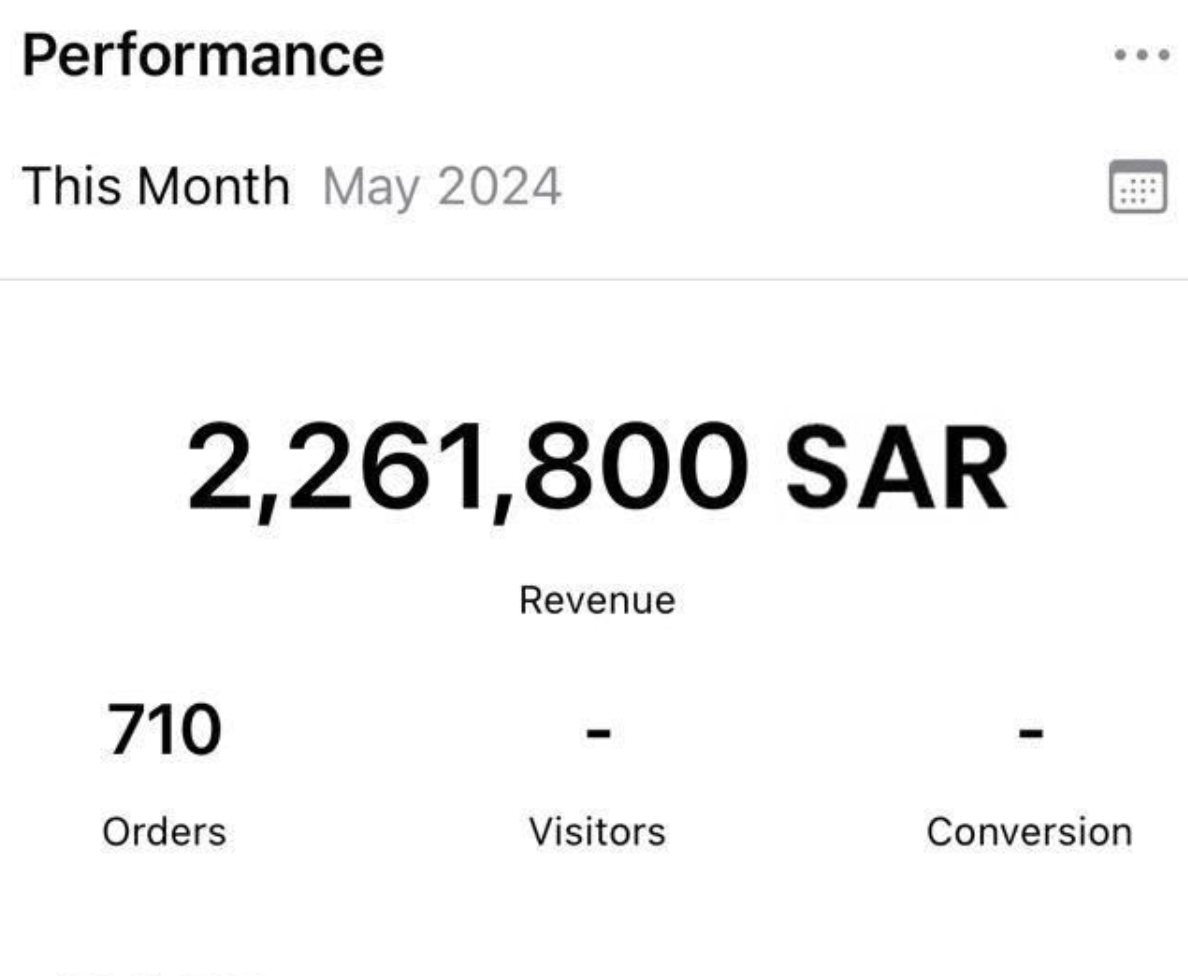Click the word May in the date
The width and height of the screenshot is (1188, 976).
click(x=365, y=187)
